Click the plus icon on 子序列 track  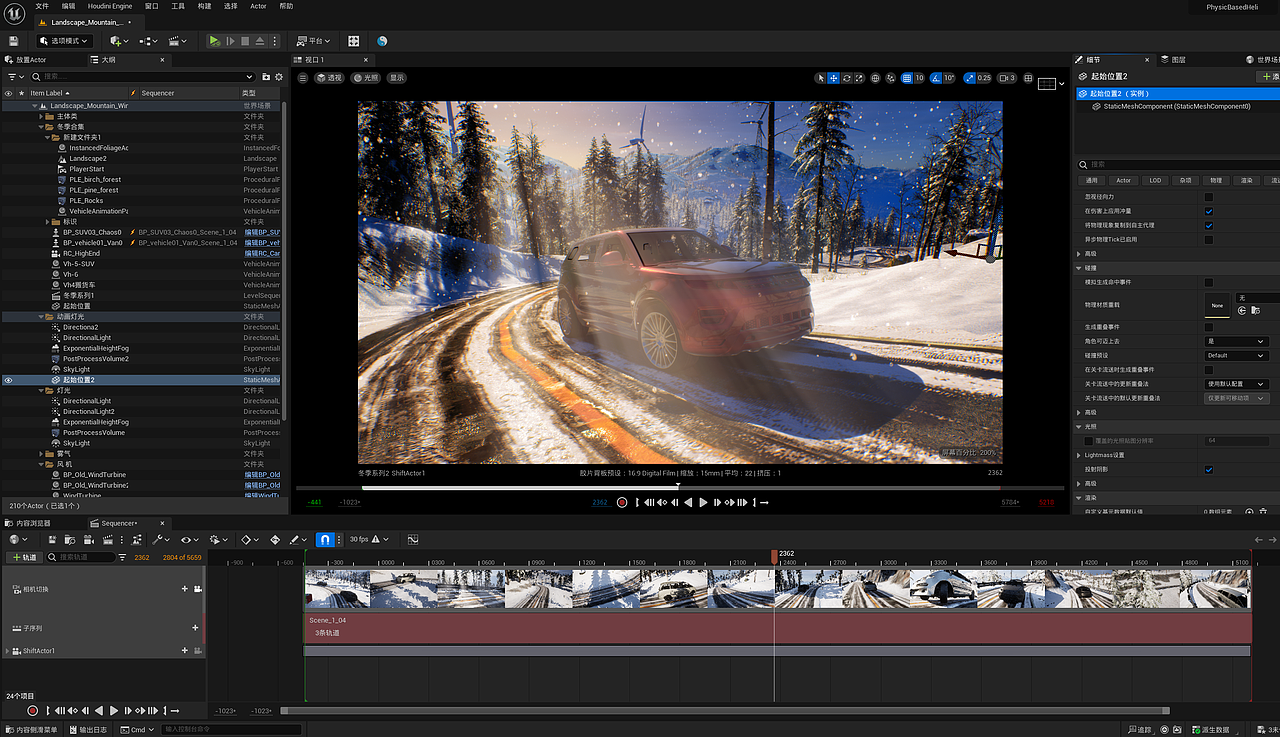pos(195,628)
